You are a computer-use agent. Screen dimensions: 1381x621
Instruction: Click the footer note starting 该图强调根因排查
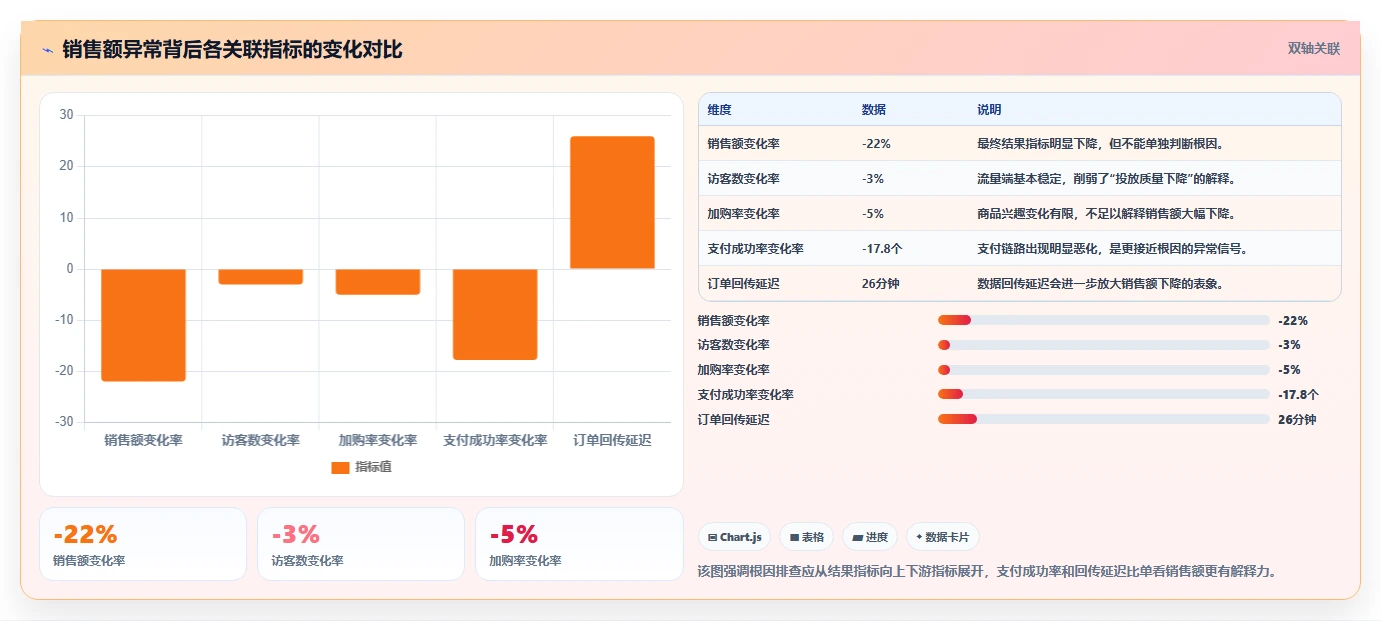point(987,572)
